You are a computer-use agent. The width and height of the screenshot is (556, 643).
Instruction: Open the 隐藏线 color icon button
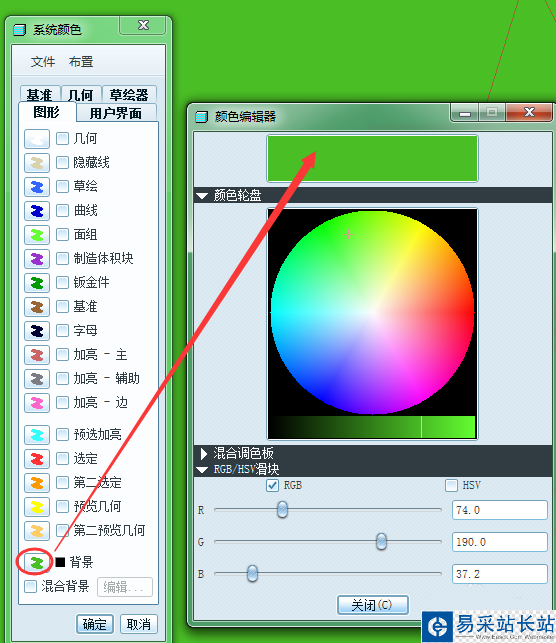[x=37, y=163]
